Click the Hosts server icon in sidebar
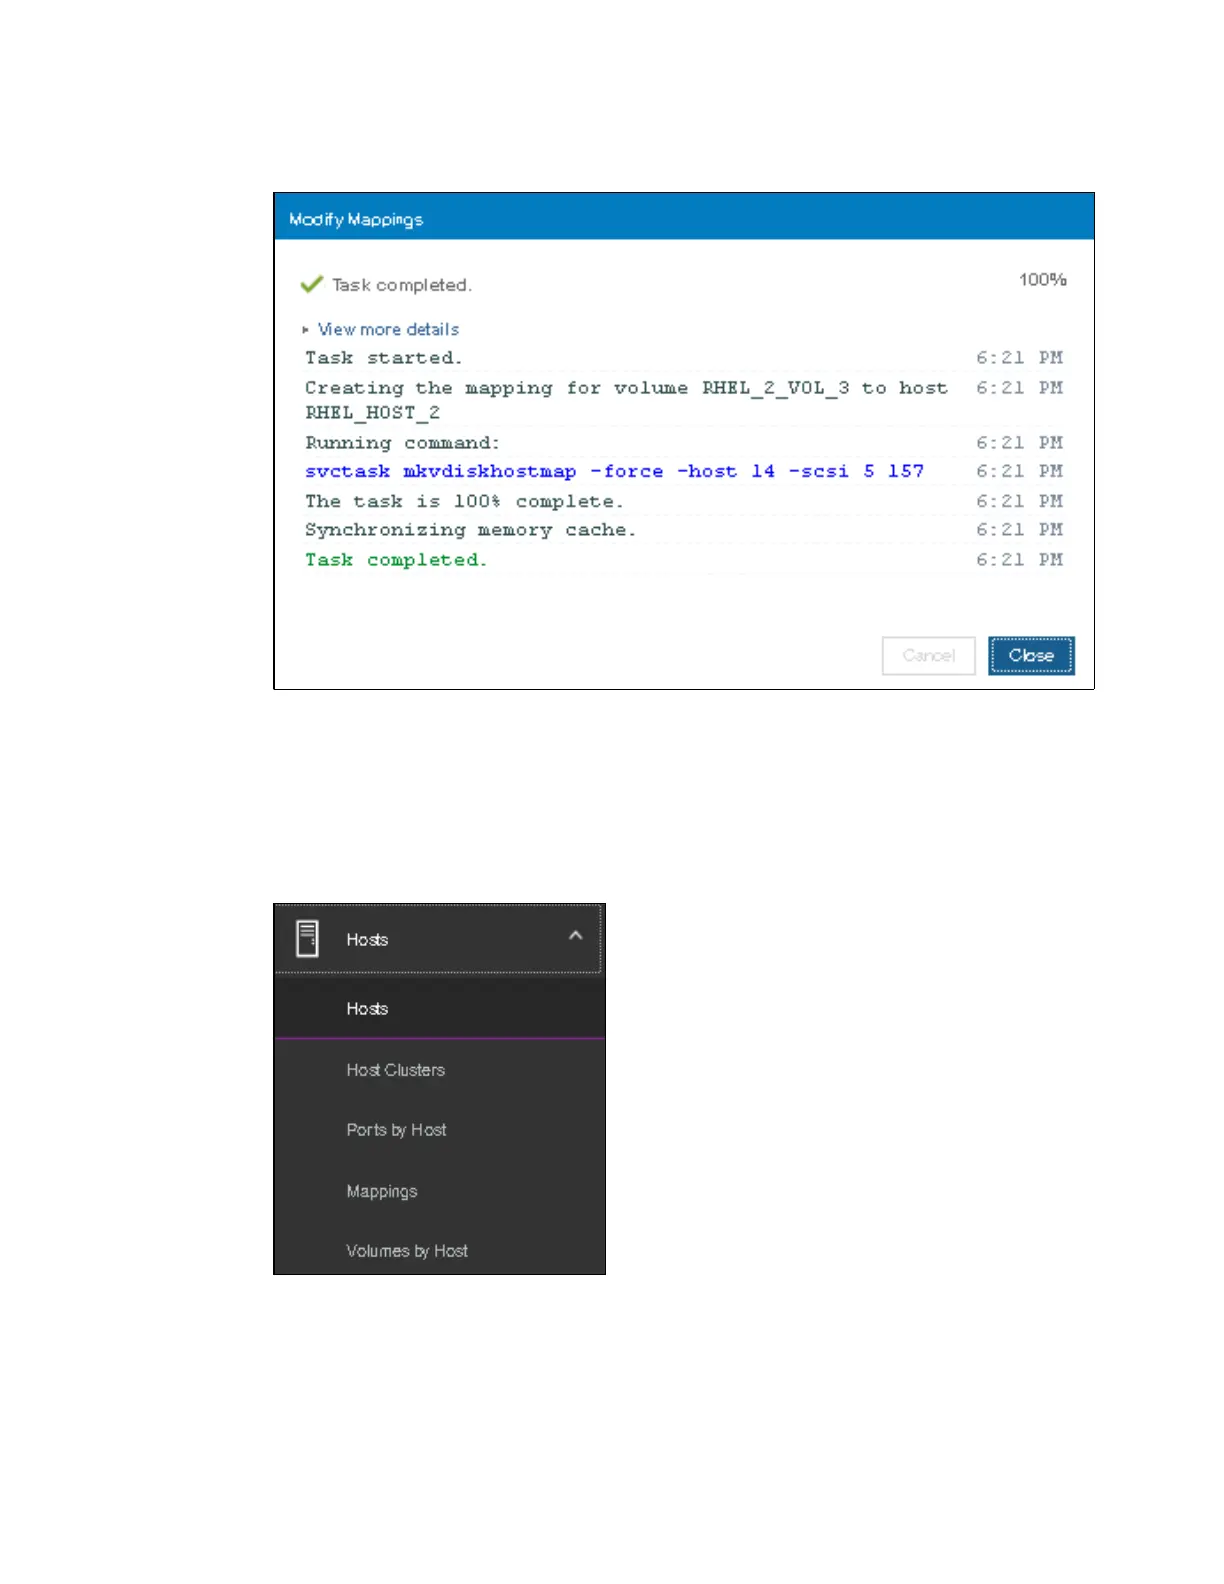The width and height of the screenshot is (1224, 1584). tap(308, 939)
